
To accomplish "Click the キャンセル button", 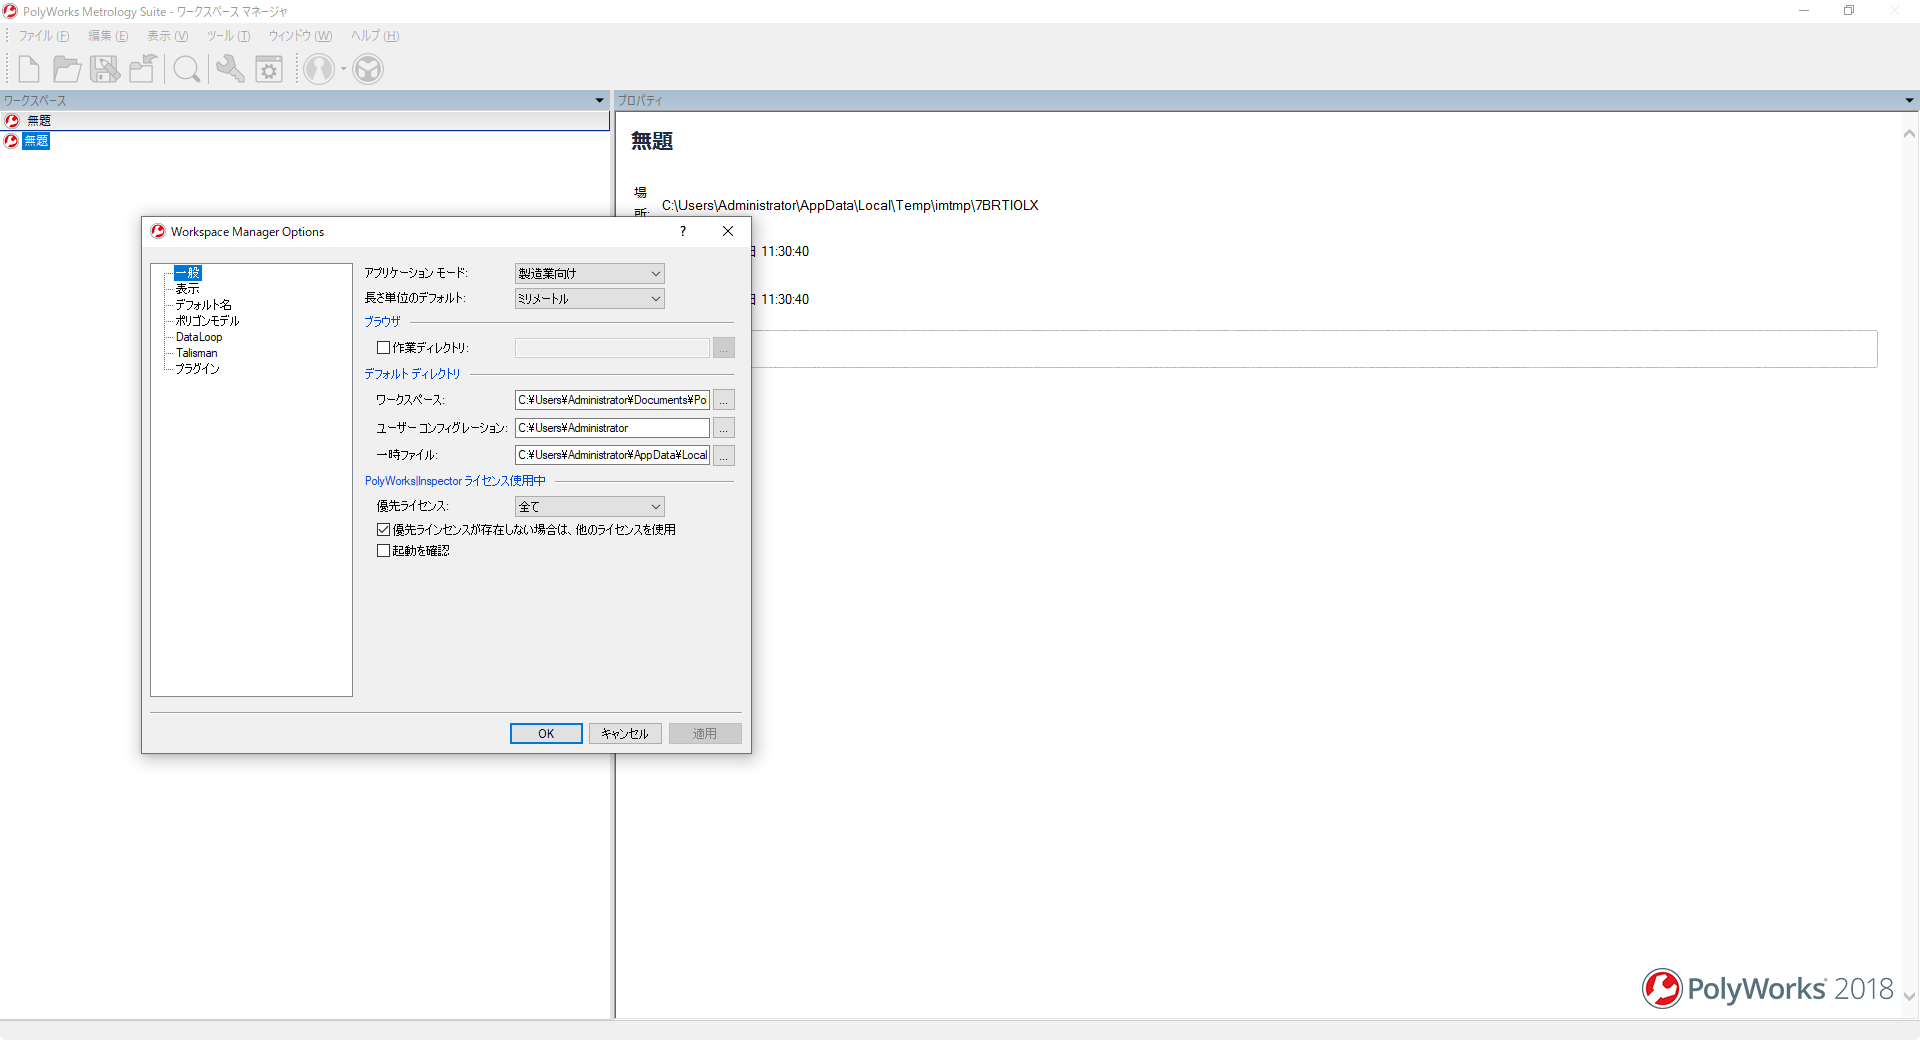I will coord(625,733).
